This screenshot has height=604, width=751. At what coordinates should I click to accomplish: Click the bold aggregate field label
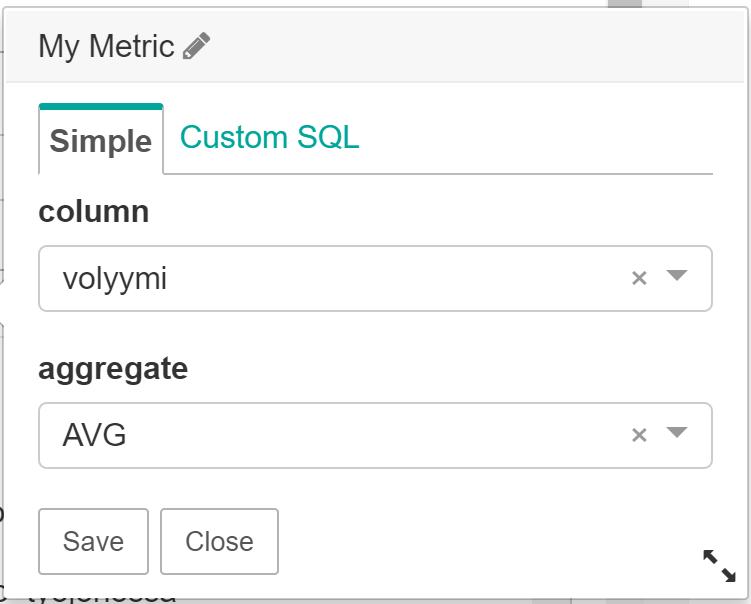click(113, 368)
